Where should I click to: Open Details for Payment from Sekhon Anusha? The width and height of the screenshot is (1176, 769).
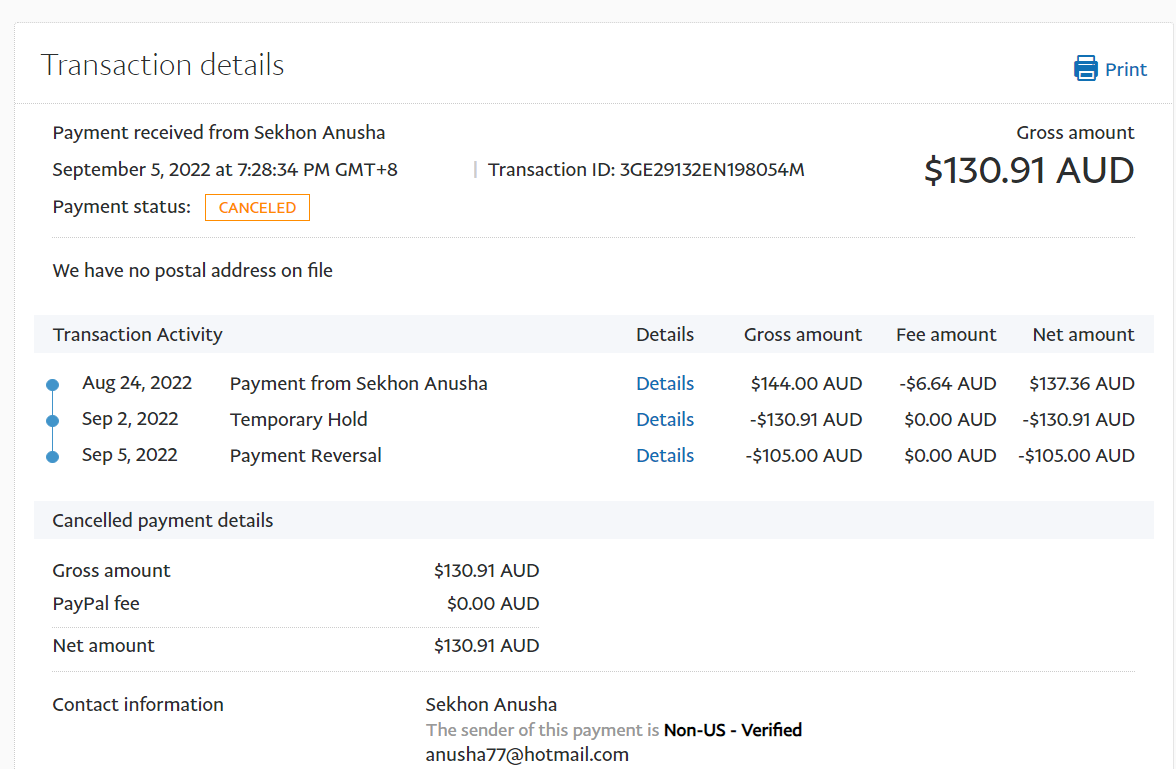(x=665, y=384)
